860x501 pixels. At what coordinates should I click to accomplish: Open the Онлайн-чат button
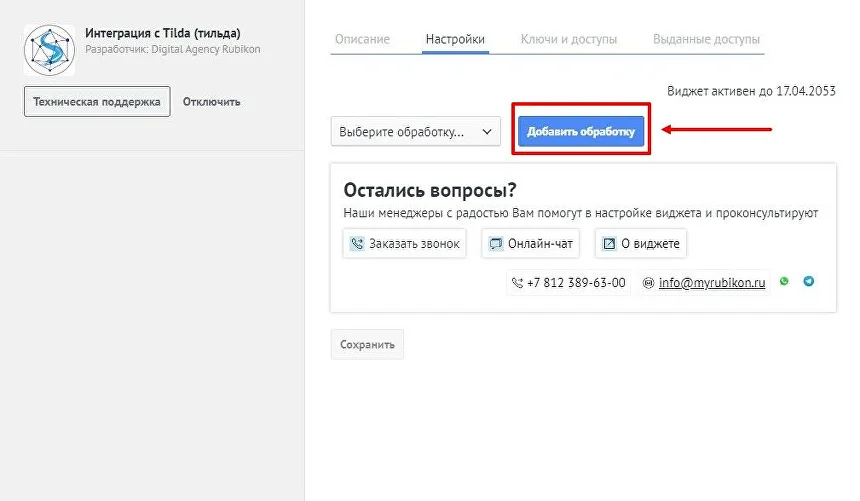[x=530, y=244]
